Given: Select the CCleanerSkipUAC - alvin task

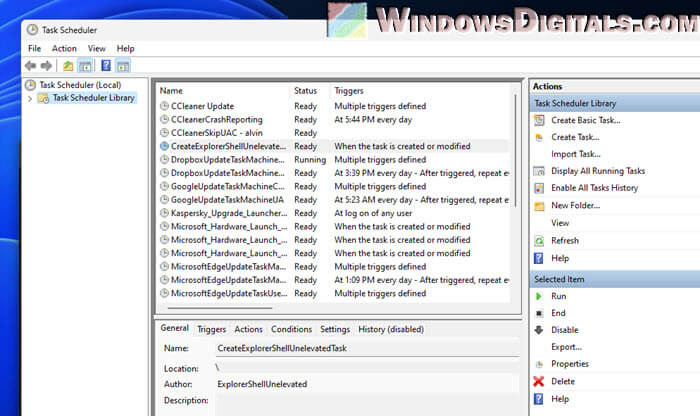Looking at the screenshot, I should [x=334, y=133].
